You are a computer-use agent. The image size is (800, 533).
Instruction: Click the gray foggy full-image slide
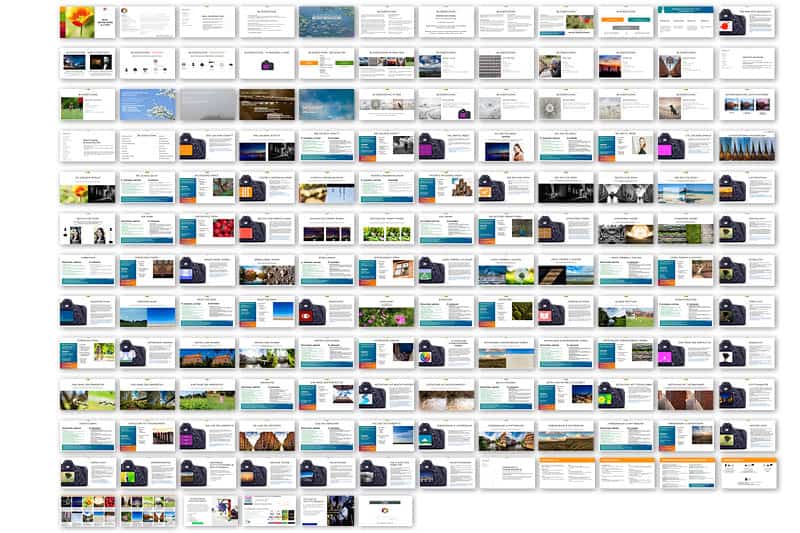(x=207, y=105)
